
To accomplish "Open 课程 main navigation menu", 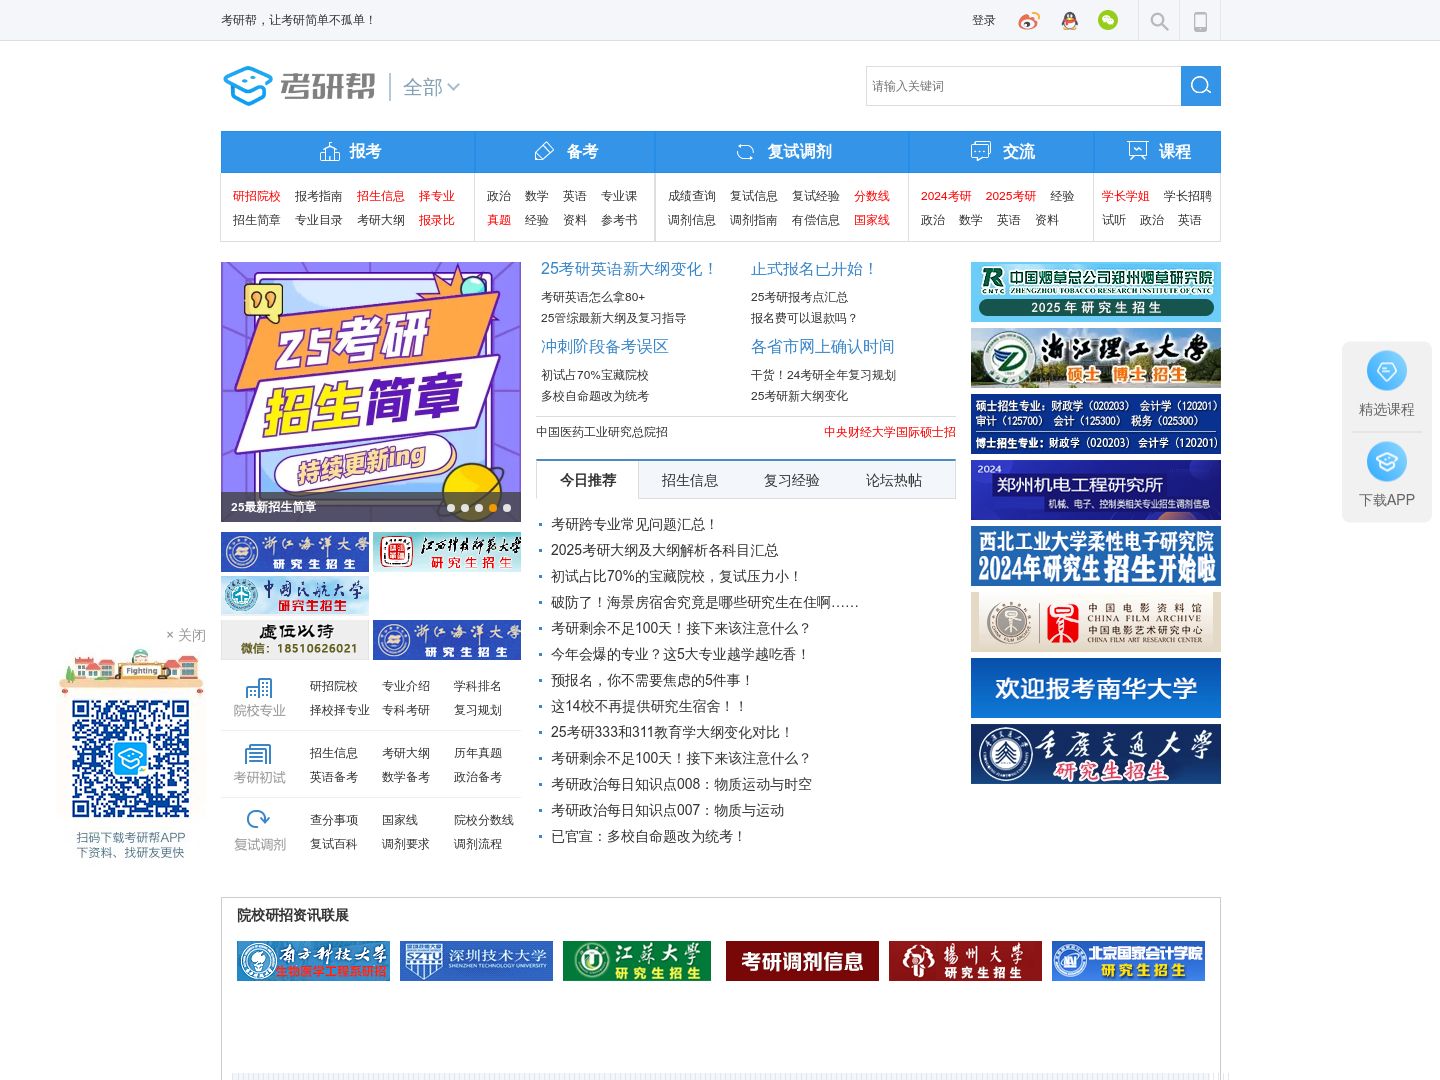I will (1157, 152).
